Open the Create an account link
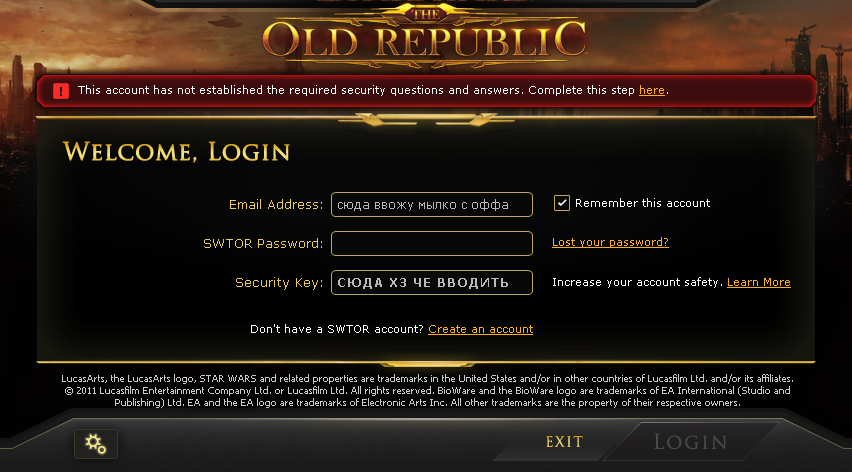This screenshot has width=852, height=472. click(x=480, y=329)
